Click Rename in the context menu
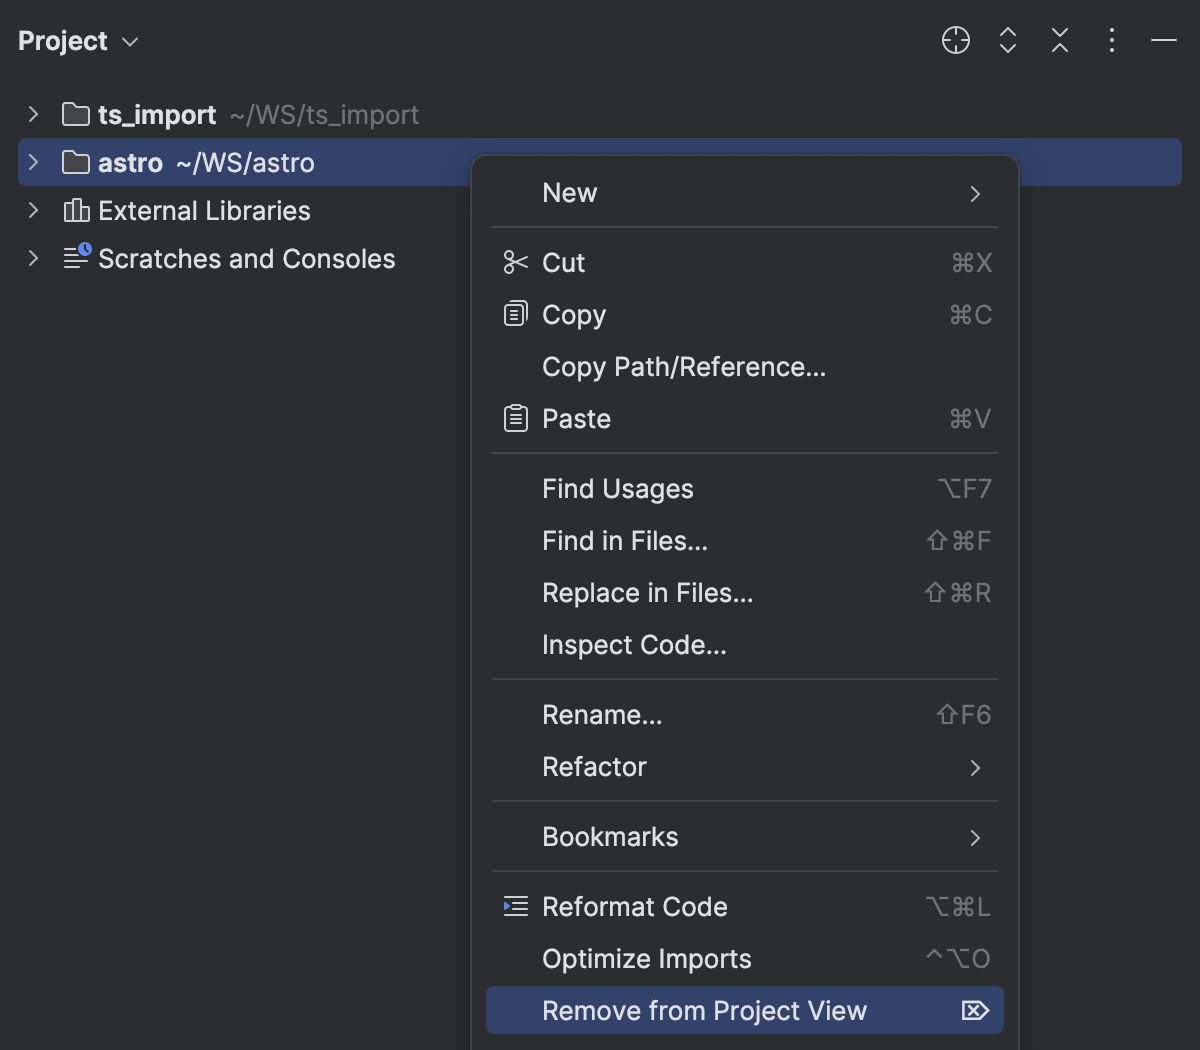The width and height of the screenshot is (1200, 1050). point(601,714)
